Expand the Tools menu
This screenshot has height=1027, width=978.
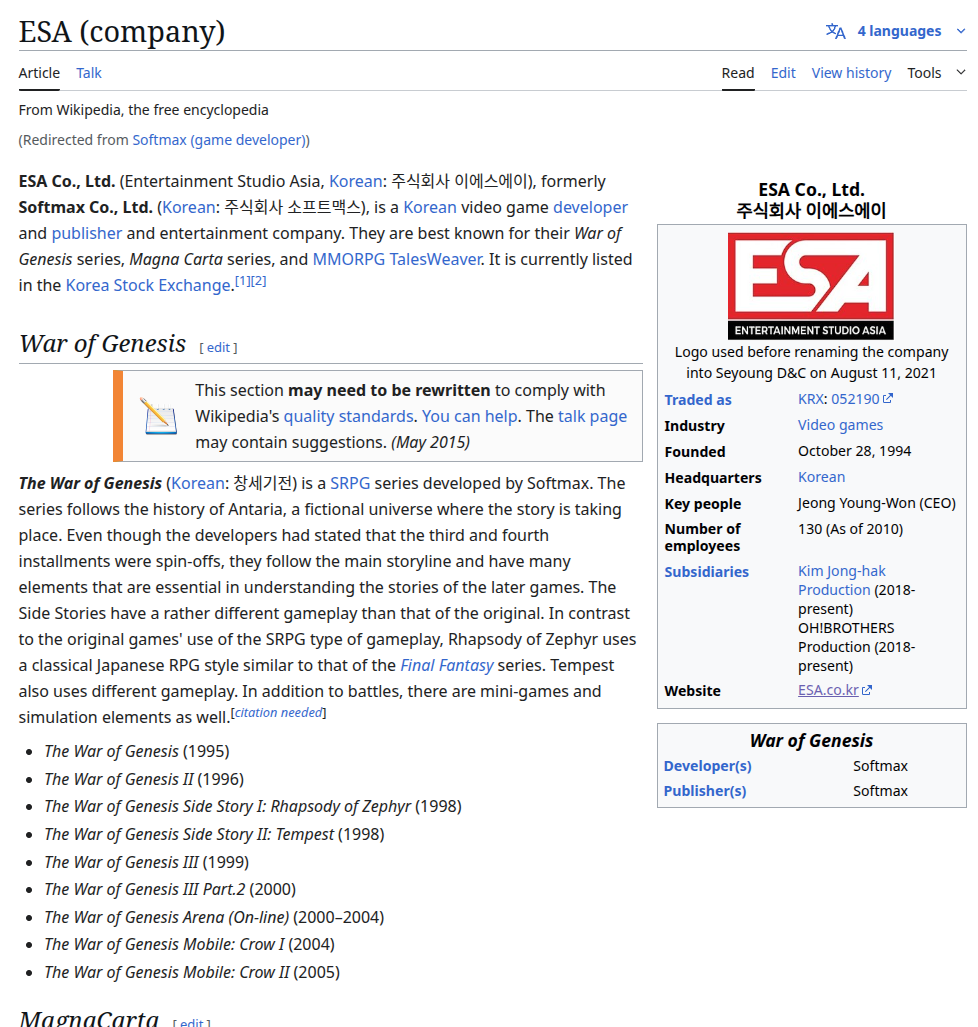pyautogui.click(x=936, y=73)
